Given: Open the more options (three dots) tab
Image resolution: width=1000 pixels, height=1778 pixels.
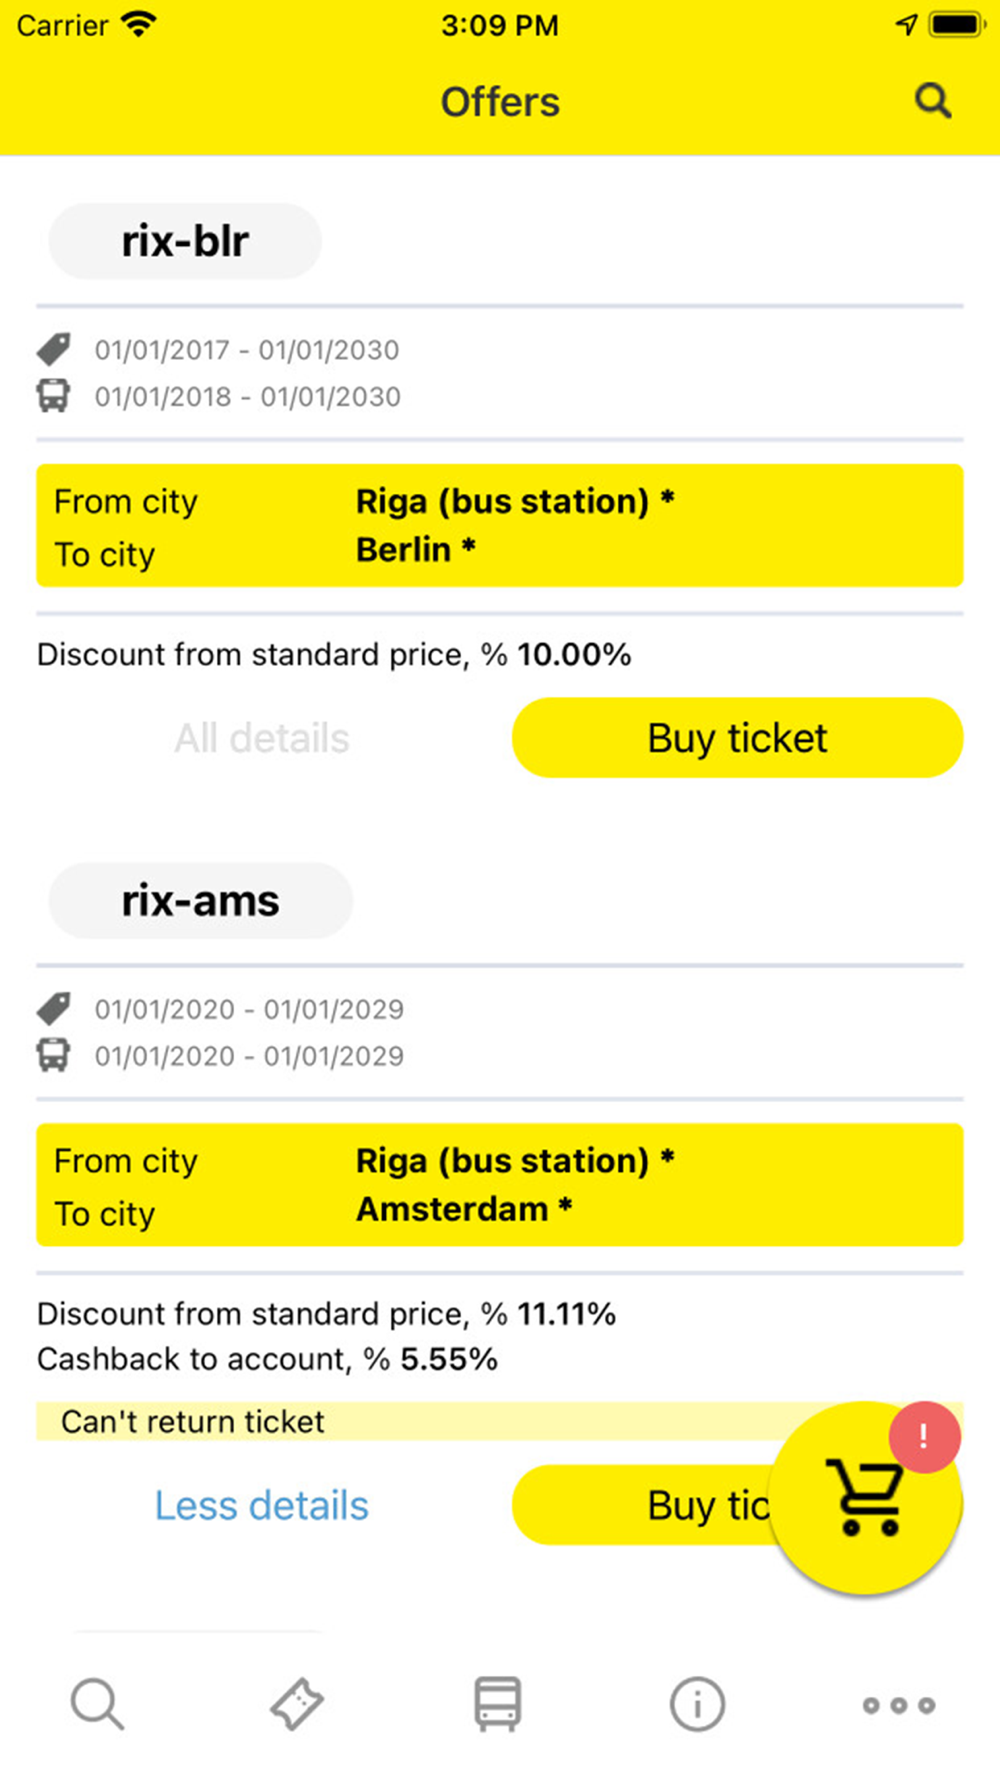Looking at the screenshot, I should click(x=899, y=1705).
